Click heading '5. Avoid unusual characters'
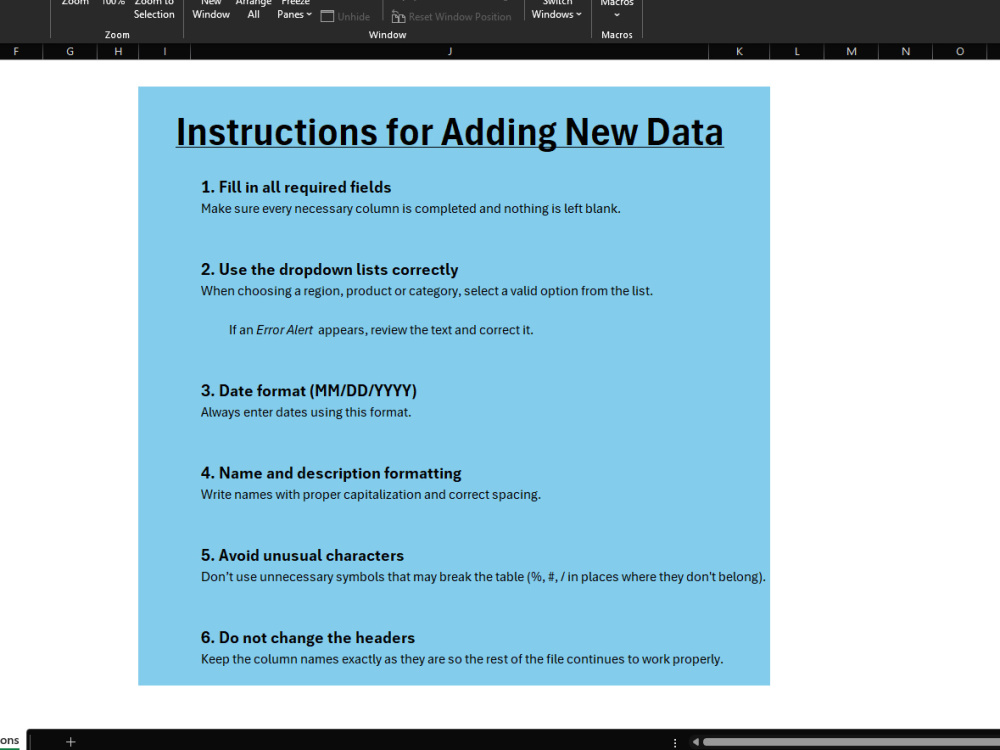The height and width of the screenshot is (750, 1000). (x=302, y=555)
